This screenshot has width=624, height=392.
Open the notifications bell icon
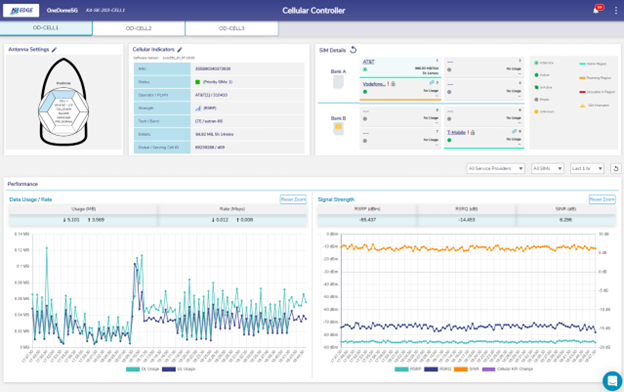(x=596, y=10)
